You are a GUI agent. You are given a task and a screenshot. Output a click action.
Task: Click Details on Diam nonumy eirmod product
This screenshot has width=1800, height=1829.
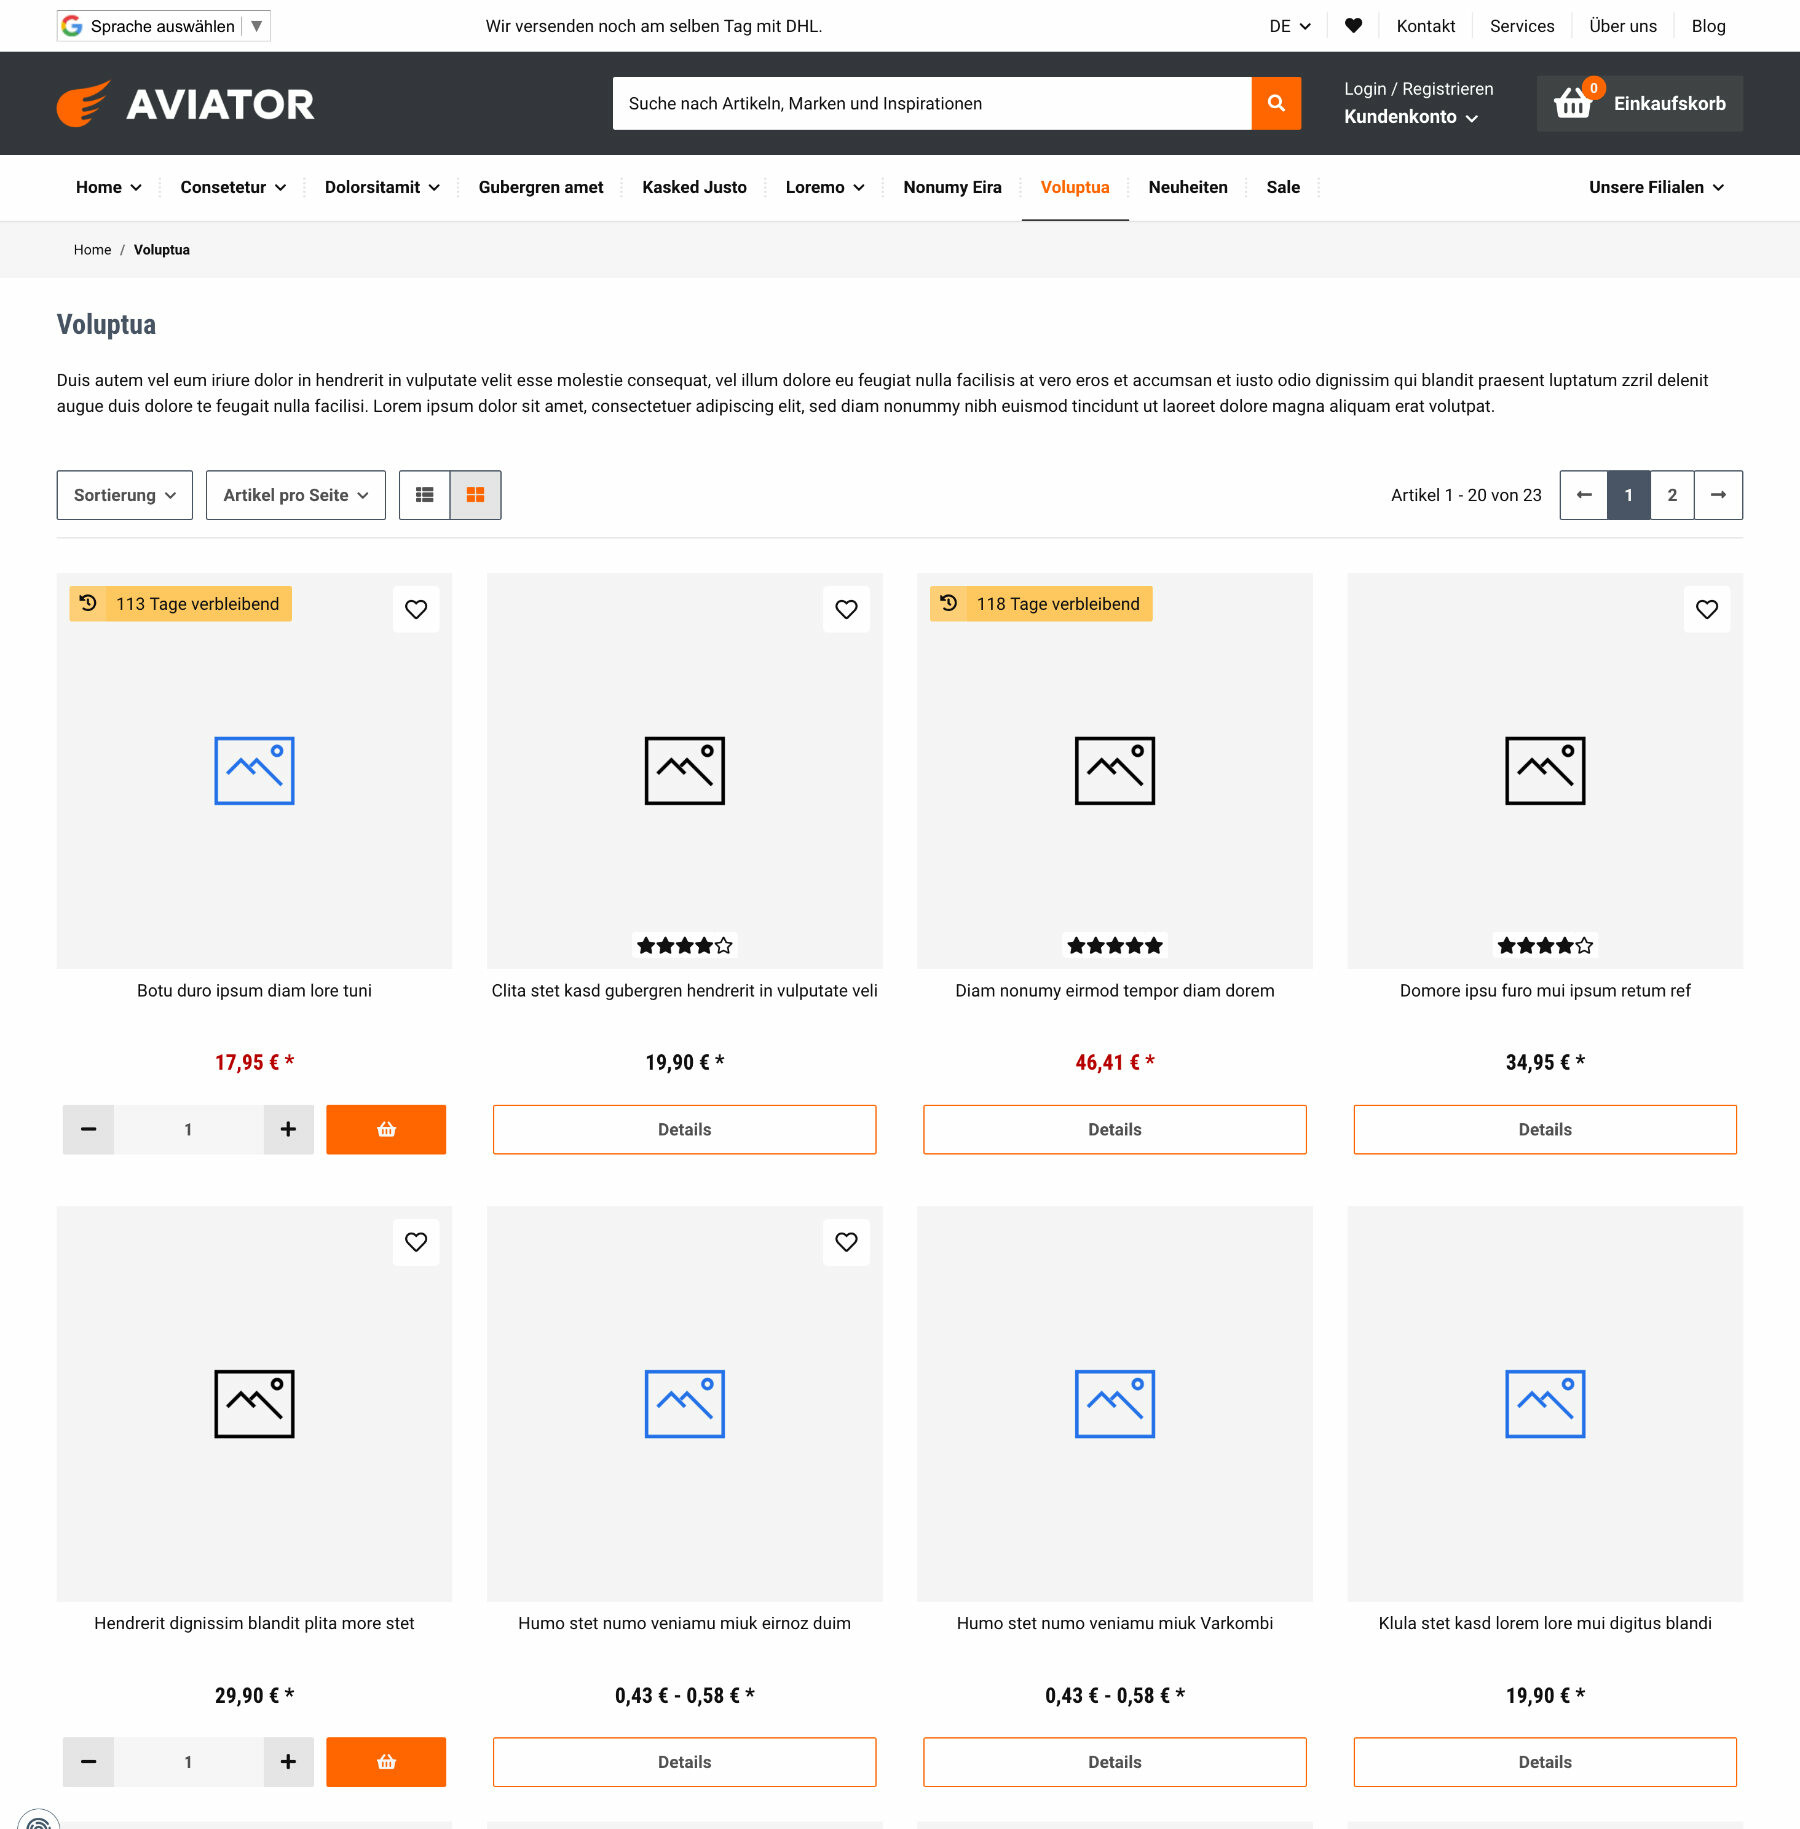click(1114, 1129)
